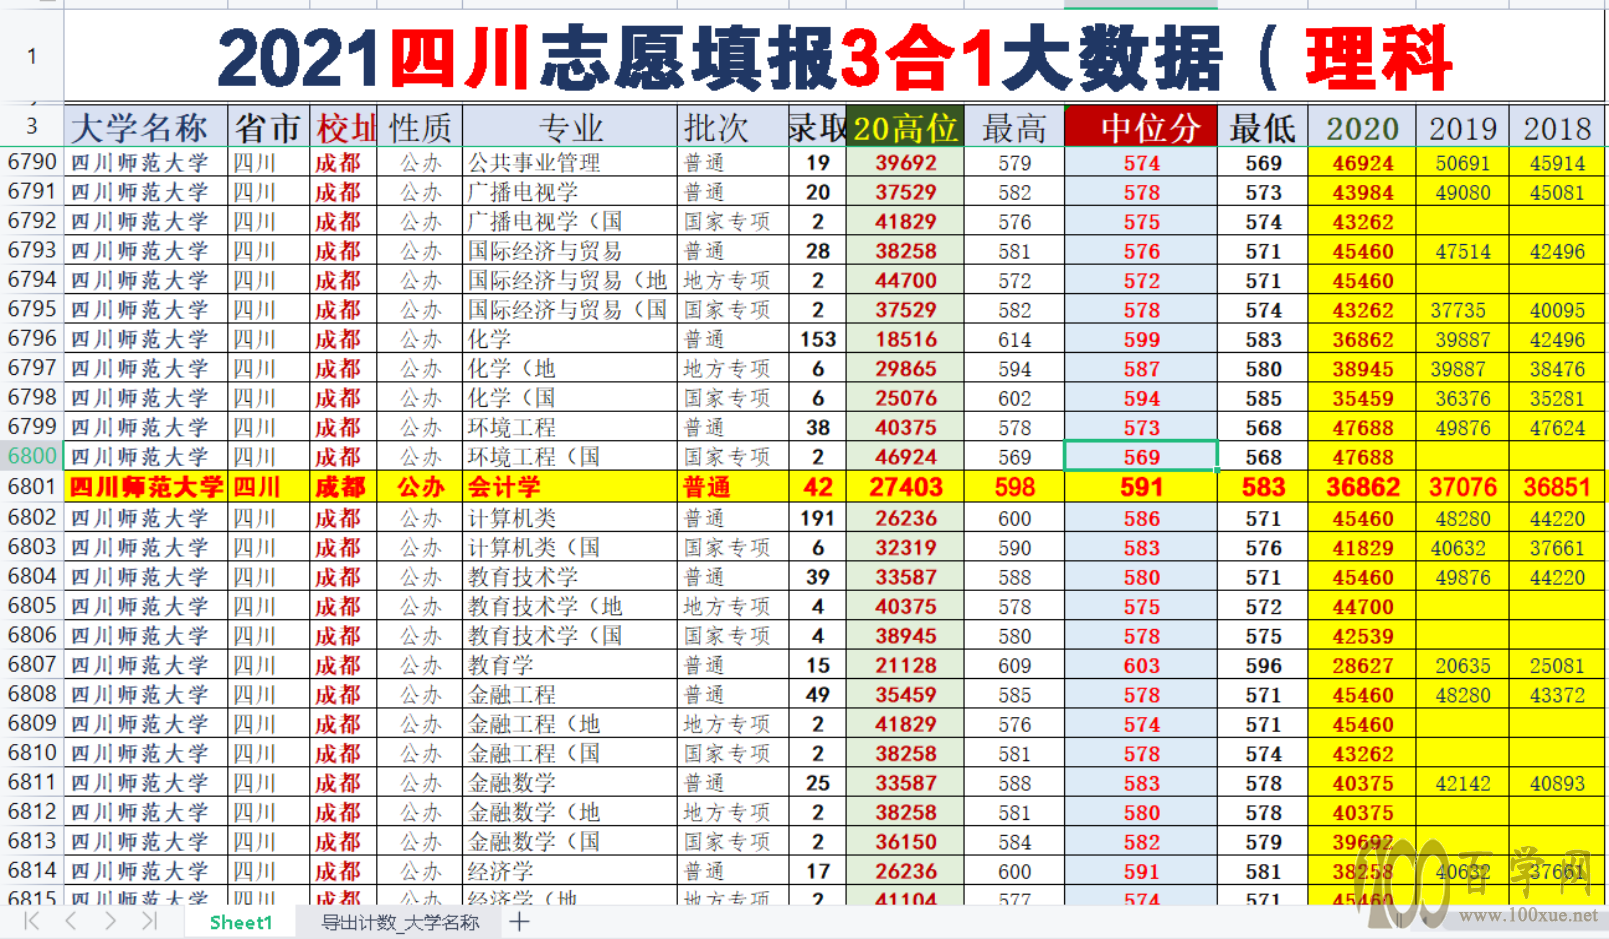
Task: Go to next sheet arrow
Action: [x=110, y=922]
